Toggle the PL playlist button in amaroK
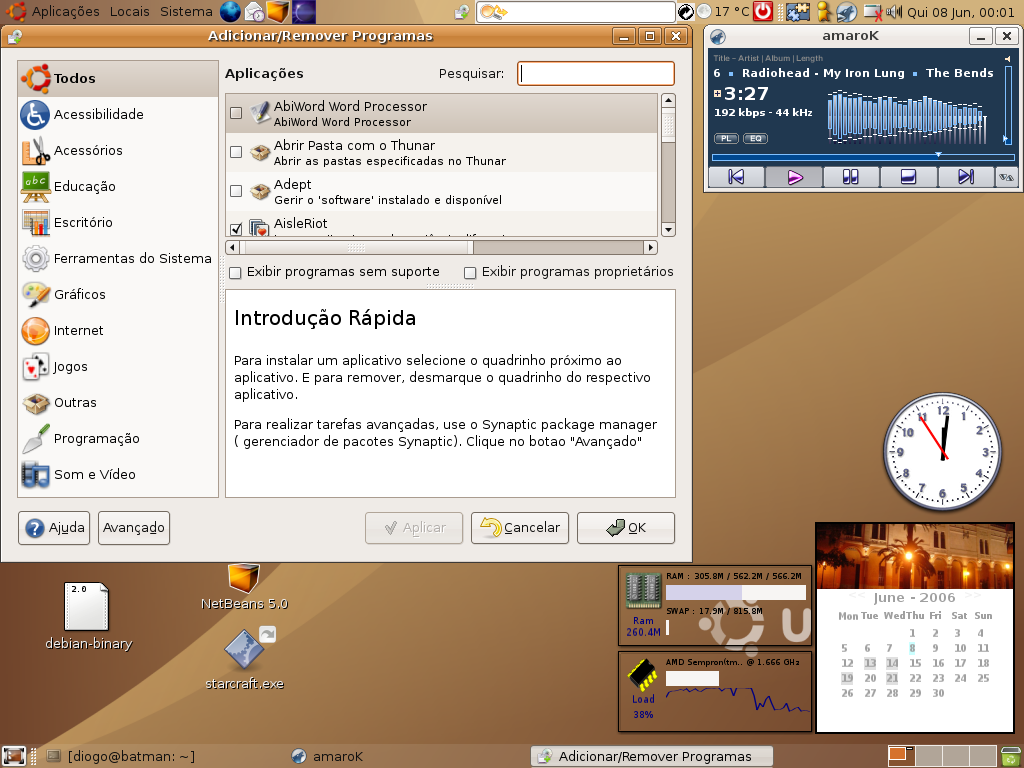Screen dimensions: 1024x768 pos(726,138)
